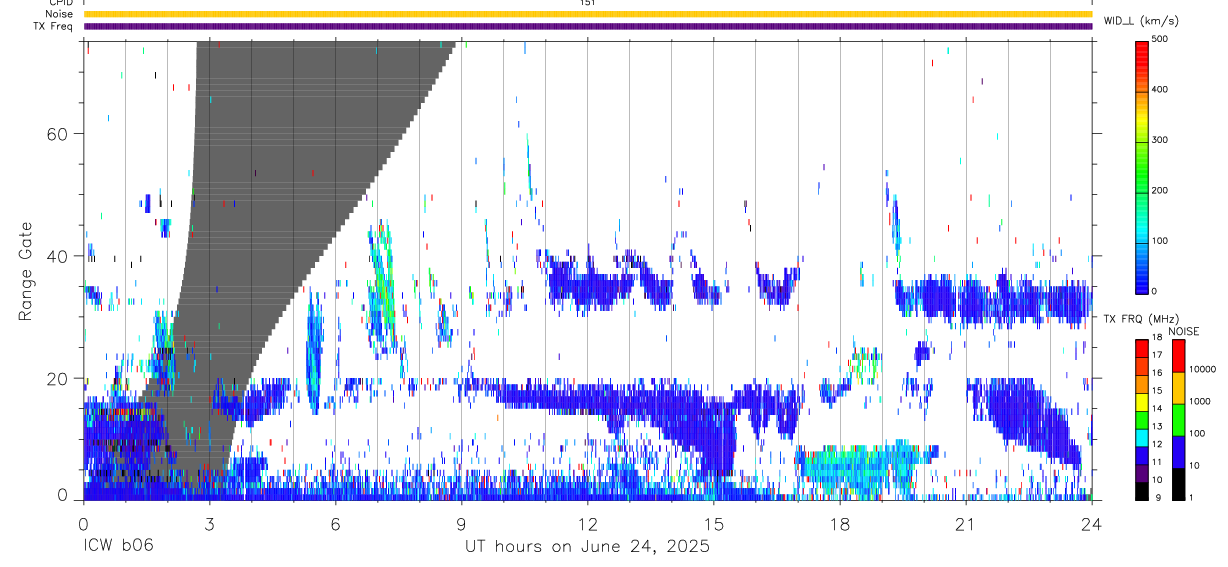Click the 'NOISE' legend title
Viewport: 1228px width, 567px height.
click(1183, 332)
